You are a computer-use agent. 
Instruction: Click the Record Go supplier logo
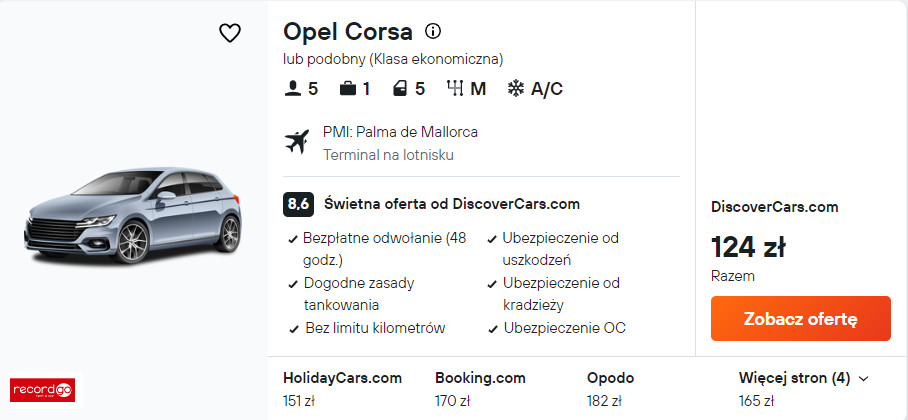[42, 390]
